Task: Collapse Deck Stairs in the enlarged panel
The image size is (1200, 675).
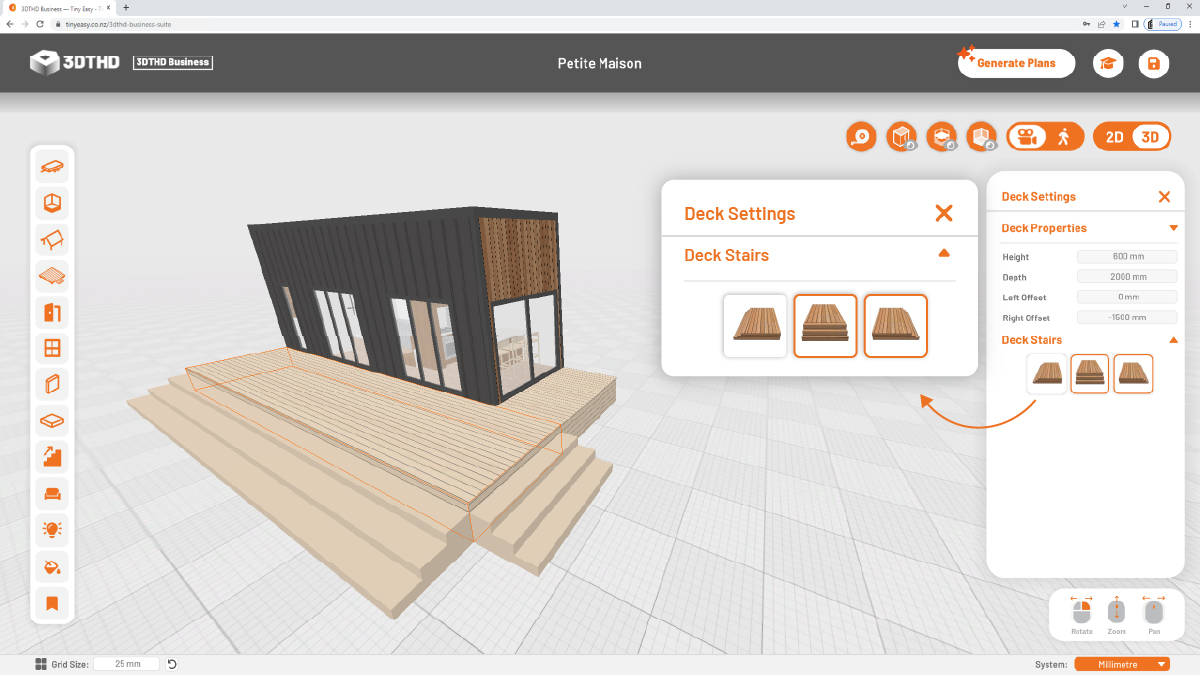Action: coord(944,254)
